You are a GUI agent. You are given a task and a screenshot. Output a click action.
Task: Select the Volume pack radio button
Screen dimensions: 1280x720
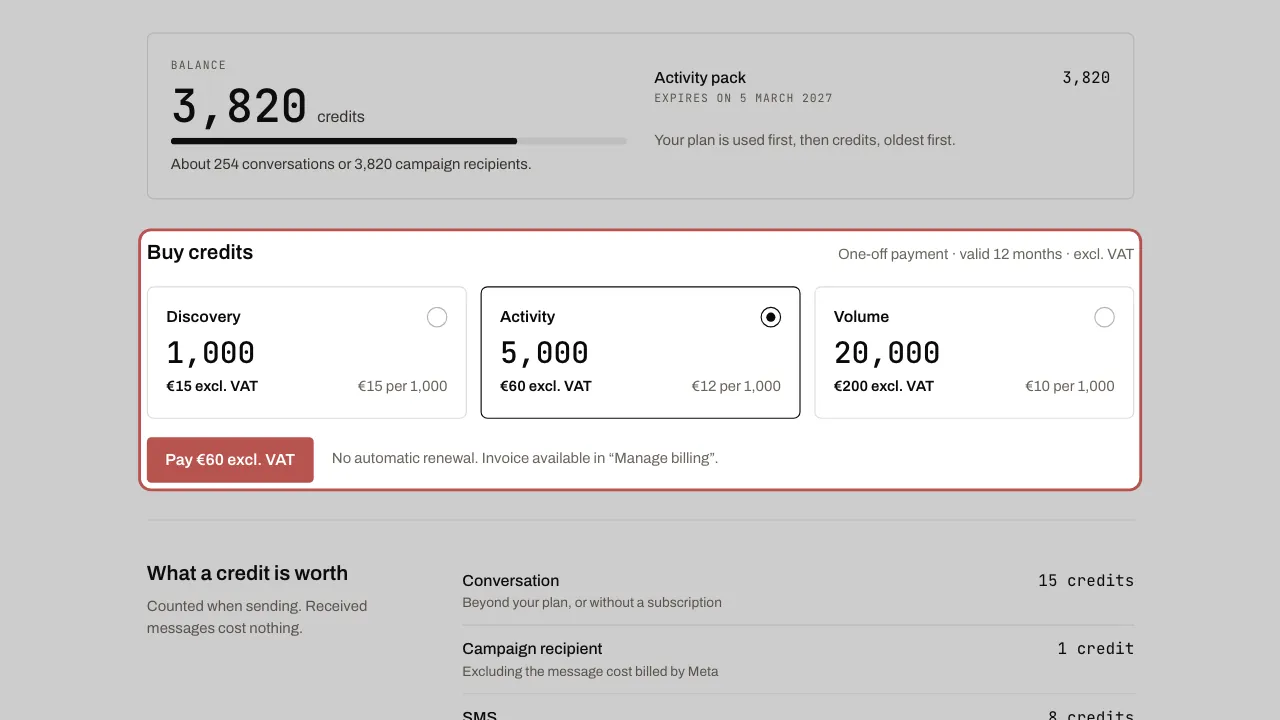click(x=1104, y=317)
